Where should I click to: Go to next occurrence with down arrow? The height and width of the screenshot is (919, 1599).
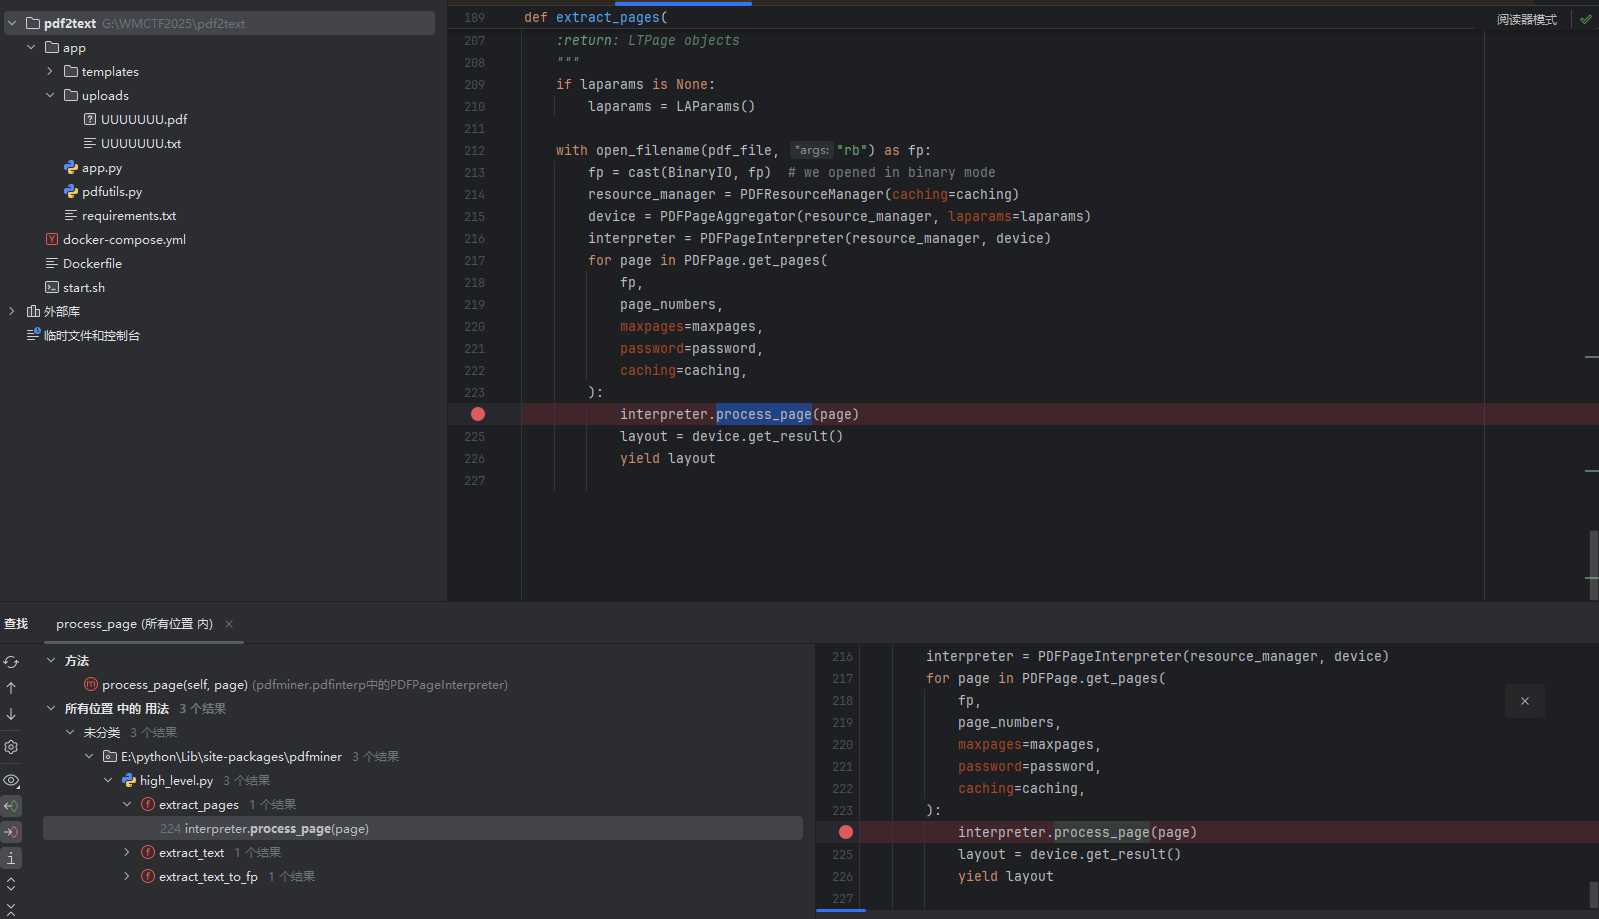pos(11,714)
